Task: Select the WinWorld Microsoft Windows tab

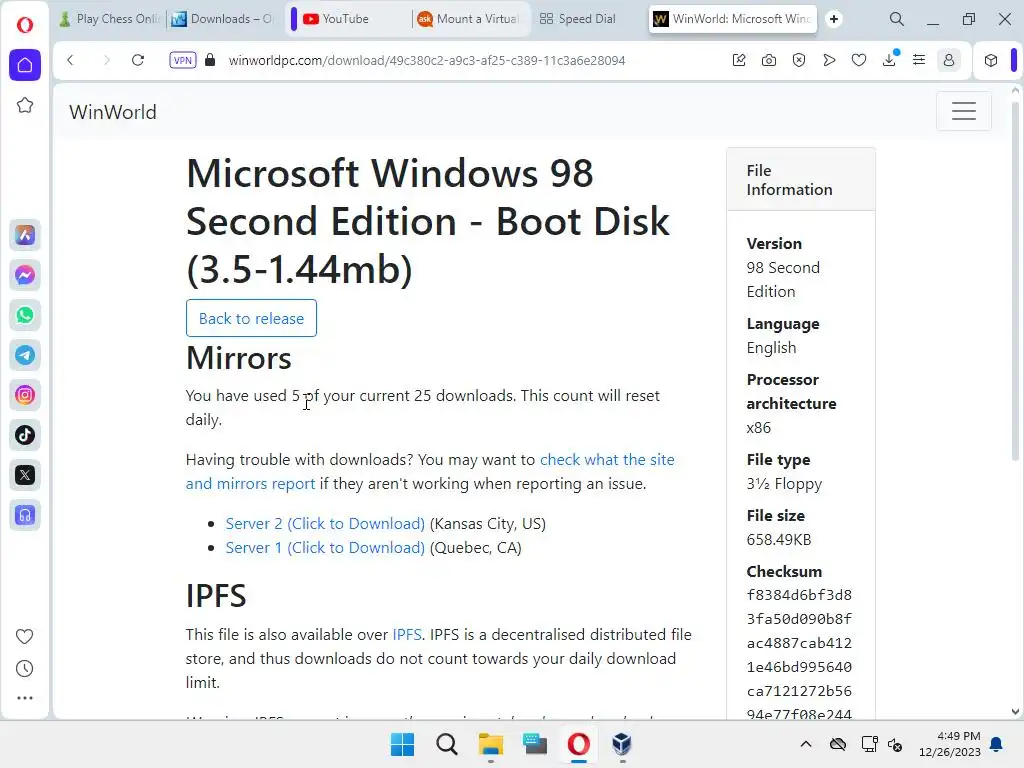Action: 733,19
